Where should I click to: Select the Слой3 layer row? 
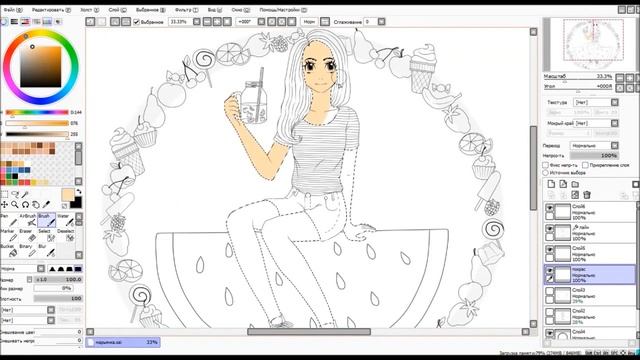click(x=590, y=295)
